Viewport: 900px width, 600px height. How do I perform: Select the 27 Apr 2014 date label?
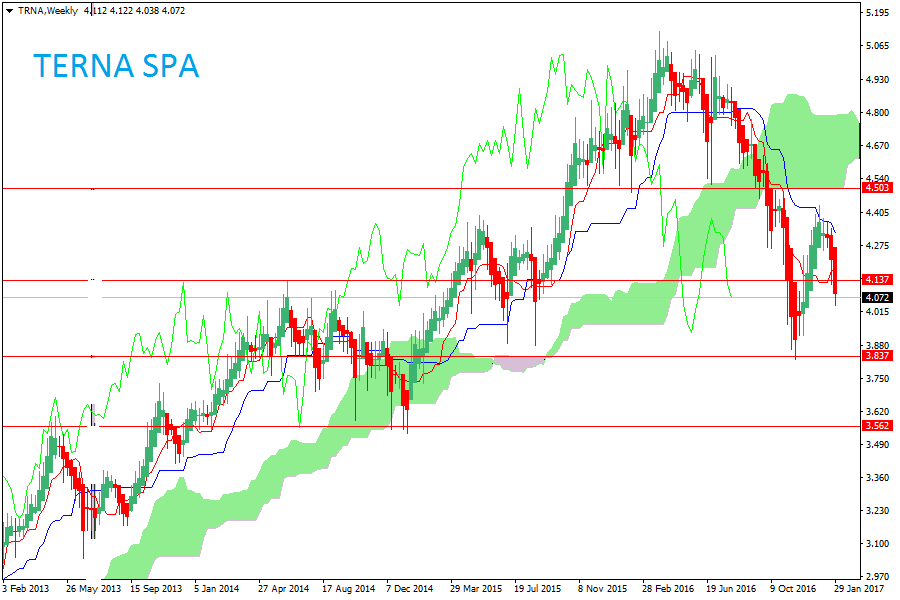coord(284,589)
